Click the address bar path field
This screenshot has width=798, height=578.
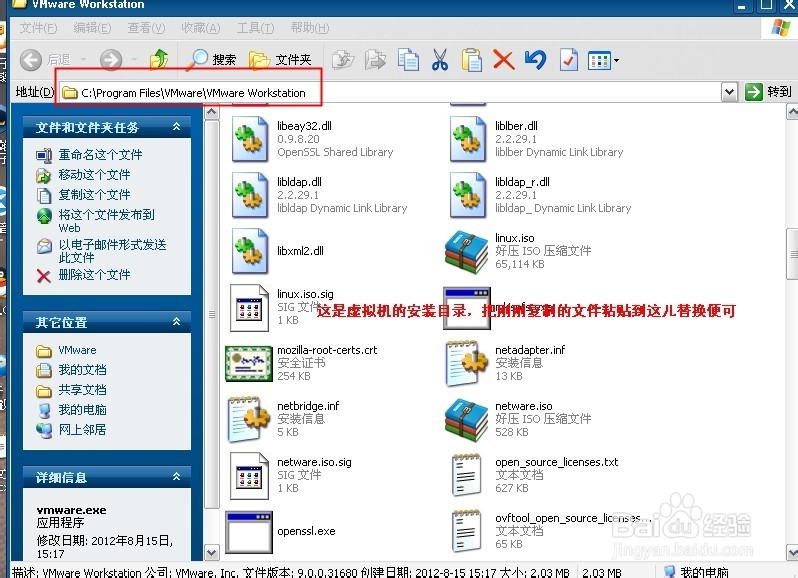pos(389,93)
